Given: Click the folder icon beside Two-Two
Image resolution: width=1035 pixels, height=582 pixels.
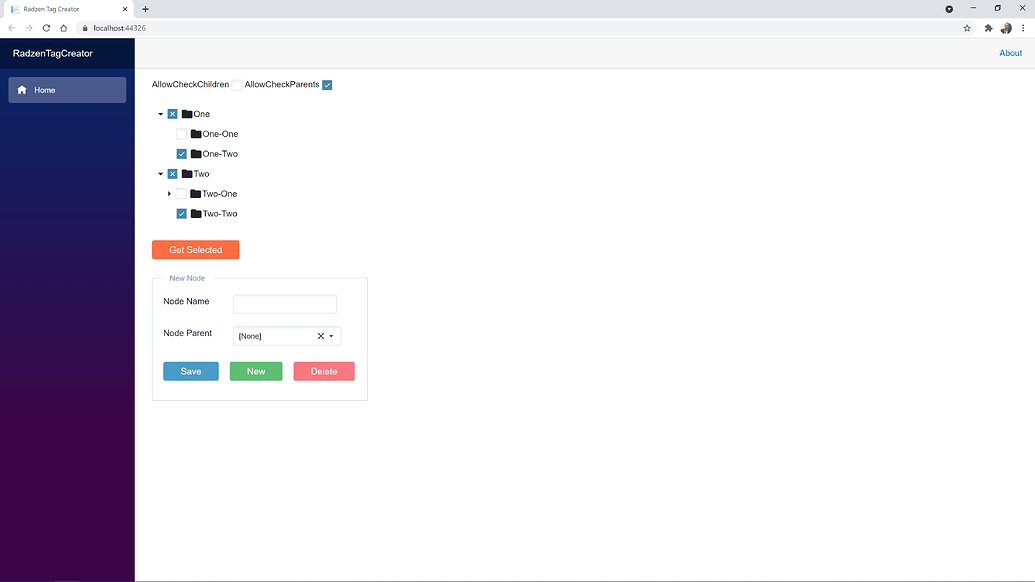Looking at the screenshot, I should click(x=196, y=213).
